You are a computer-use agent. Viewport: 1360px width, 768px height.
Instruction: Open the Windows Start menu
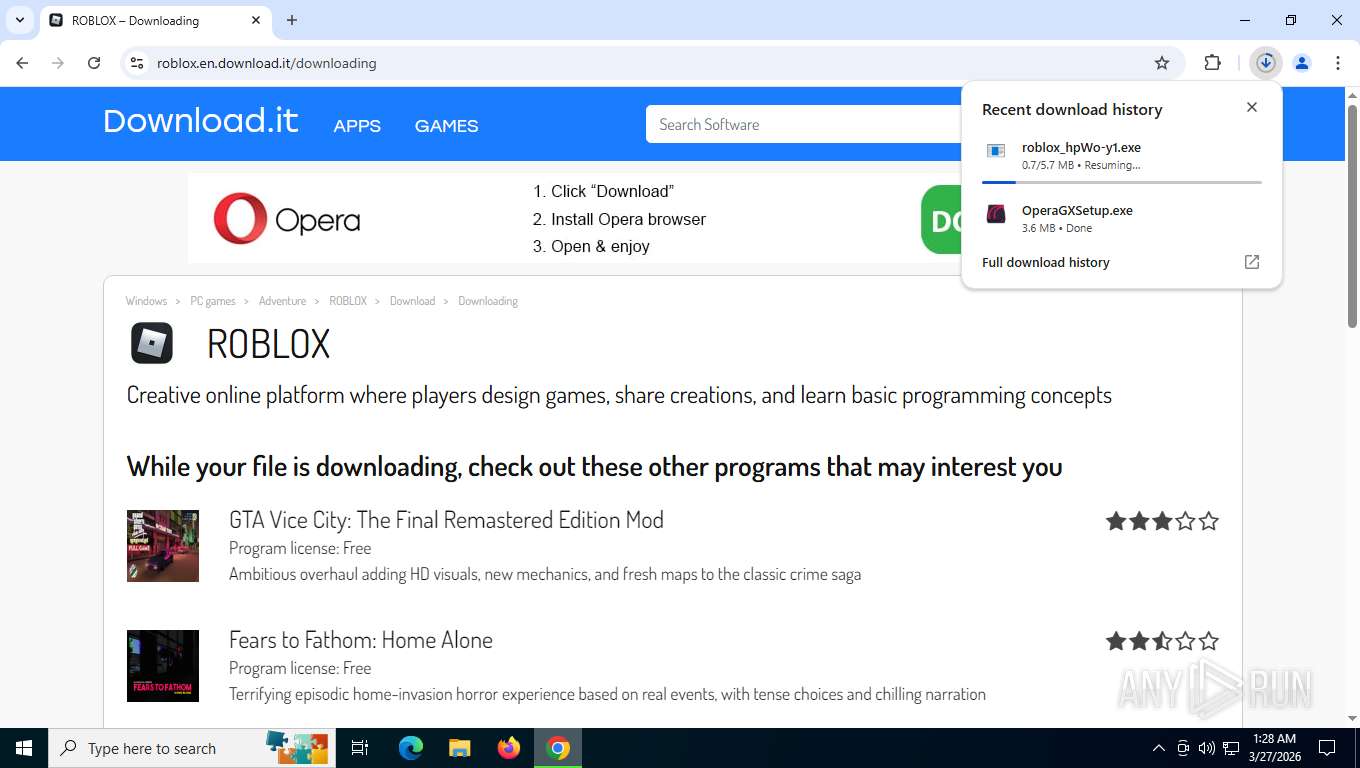coord(24,748)
